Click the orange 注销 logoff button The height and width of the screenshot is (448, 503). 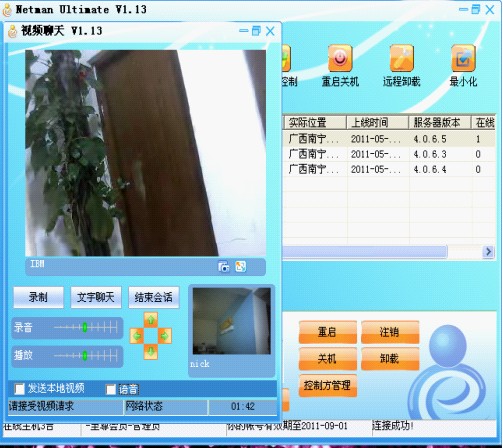click(x=390, y=332)
